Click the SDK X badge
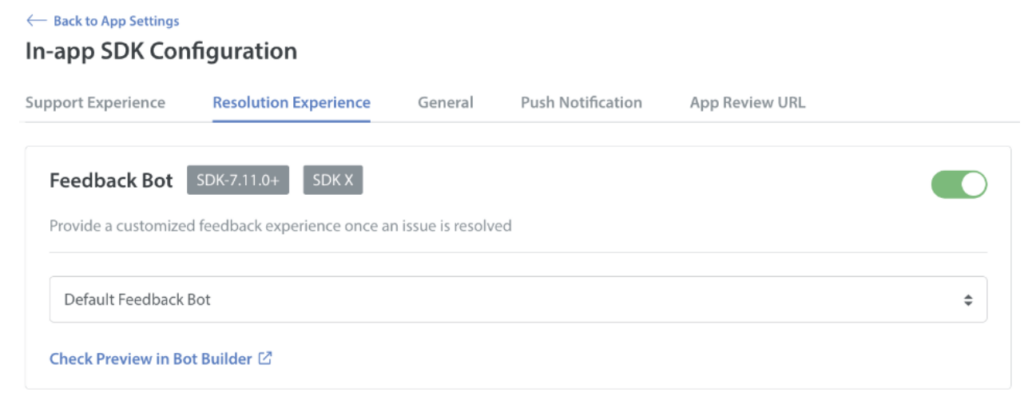The height and width of the screenshot is (396, 1024). (x=333, y=181)
